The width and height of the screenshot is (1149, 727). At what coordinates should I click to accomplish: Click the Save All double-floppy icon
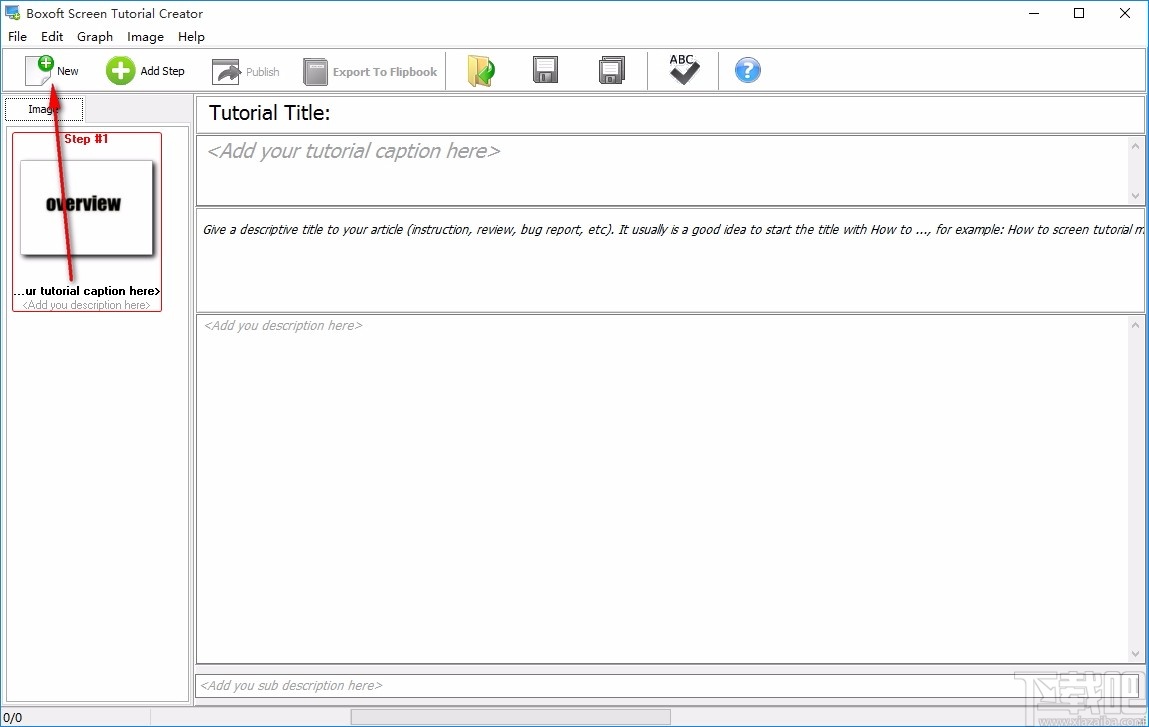pos(611,70)
